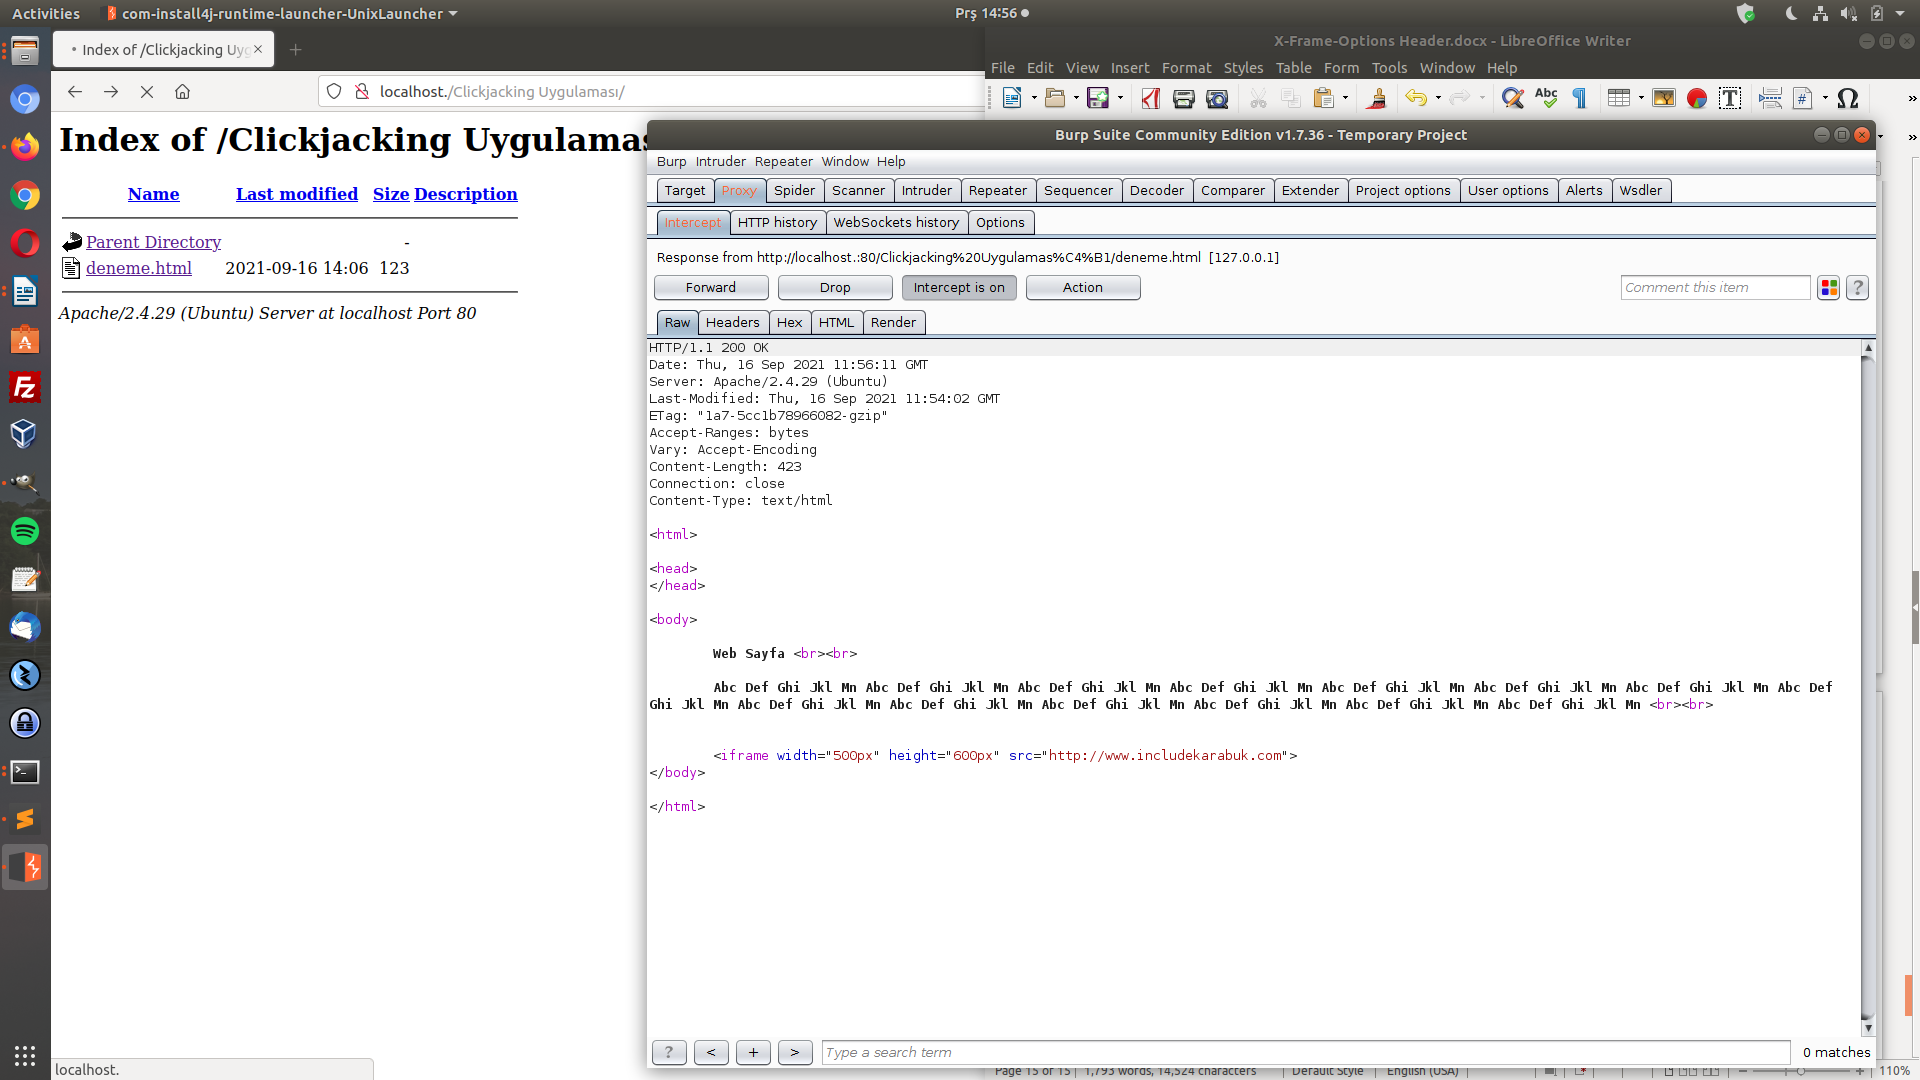The width and height of the screenshot is (1920, 1080).
Task: Click the Print icon in Writer toolbar
Action: pyautogui.click(x=1184, y=98)
